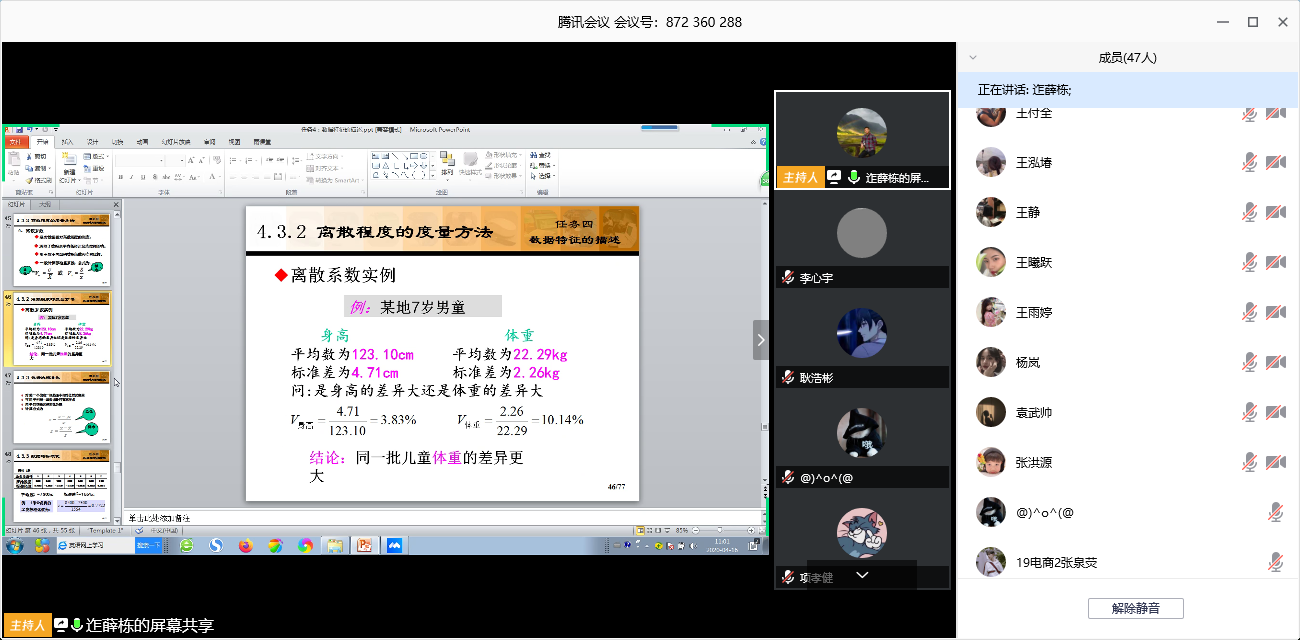This screenshot has width=1300, height=640.
Task: Click 杨岚's muted microphone icon
Action: pyautogui.click(x=1249, y=362)
